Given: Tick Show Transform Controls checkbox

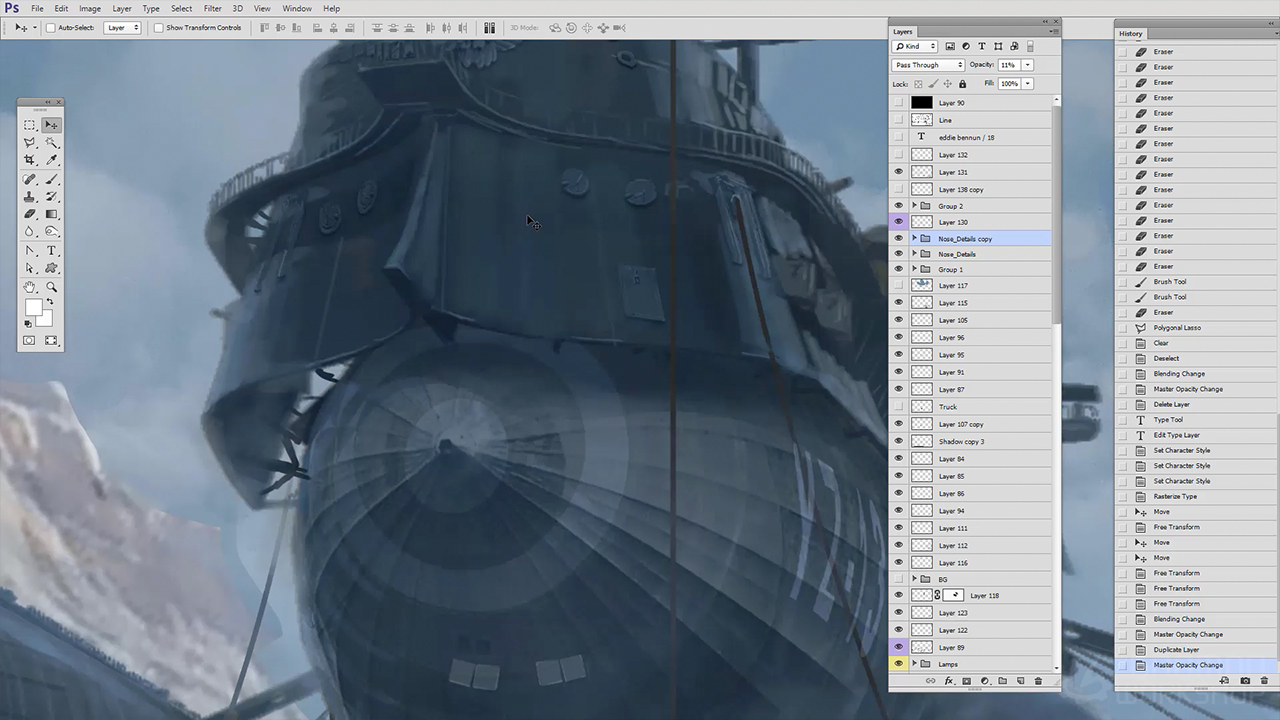Looking at the screenshot, I should click(x=159, y=28).
